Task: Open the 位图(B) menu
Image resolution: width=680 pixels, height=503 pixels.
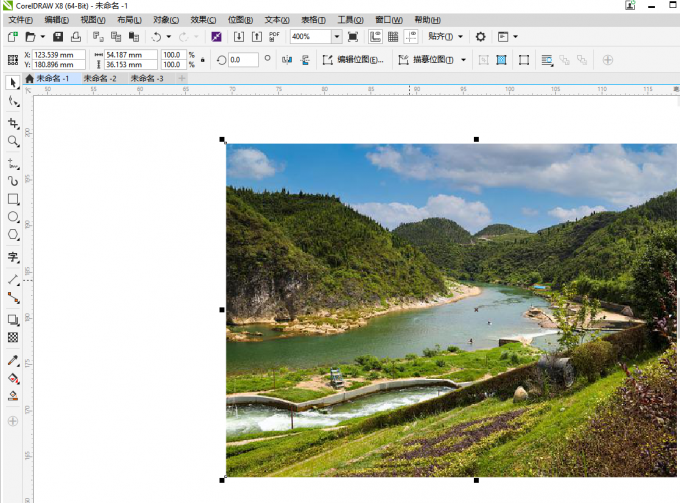Action: pos(240,20)
